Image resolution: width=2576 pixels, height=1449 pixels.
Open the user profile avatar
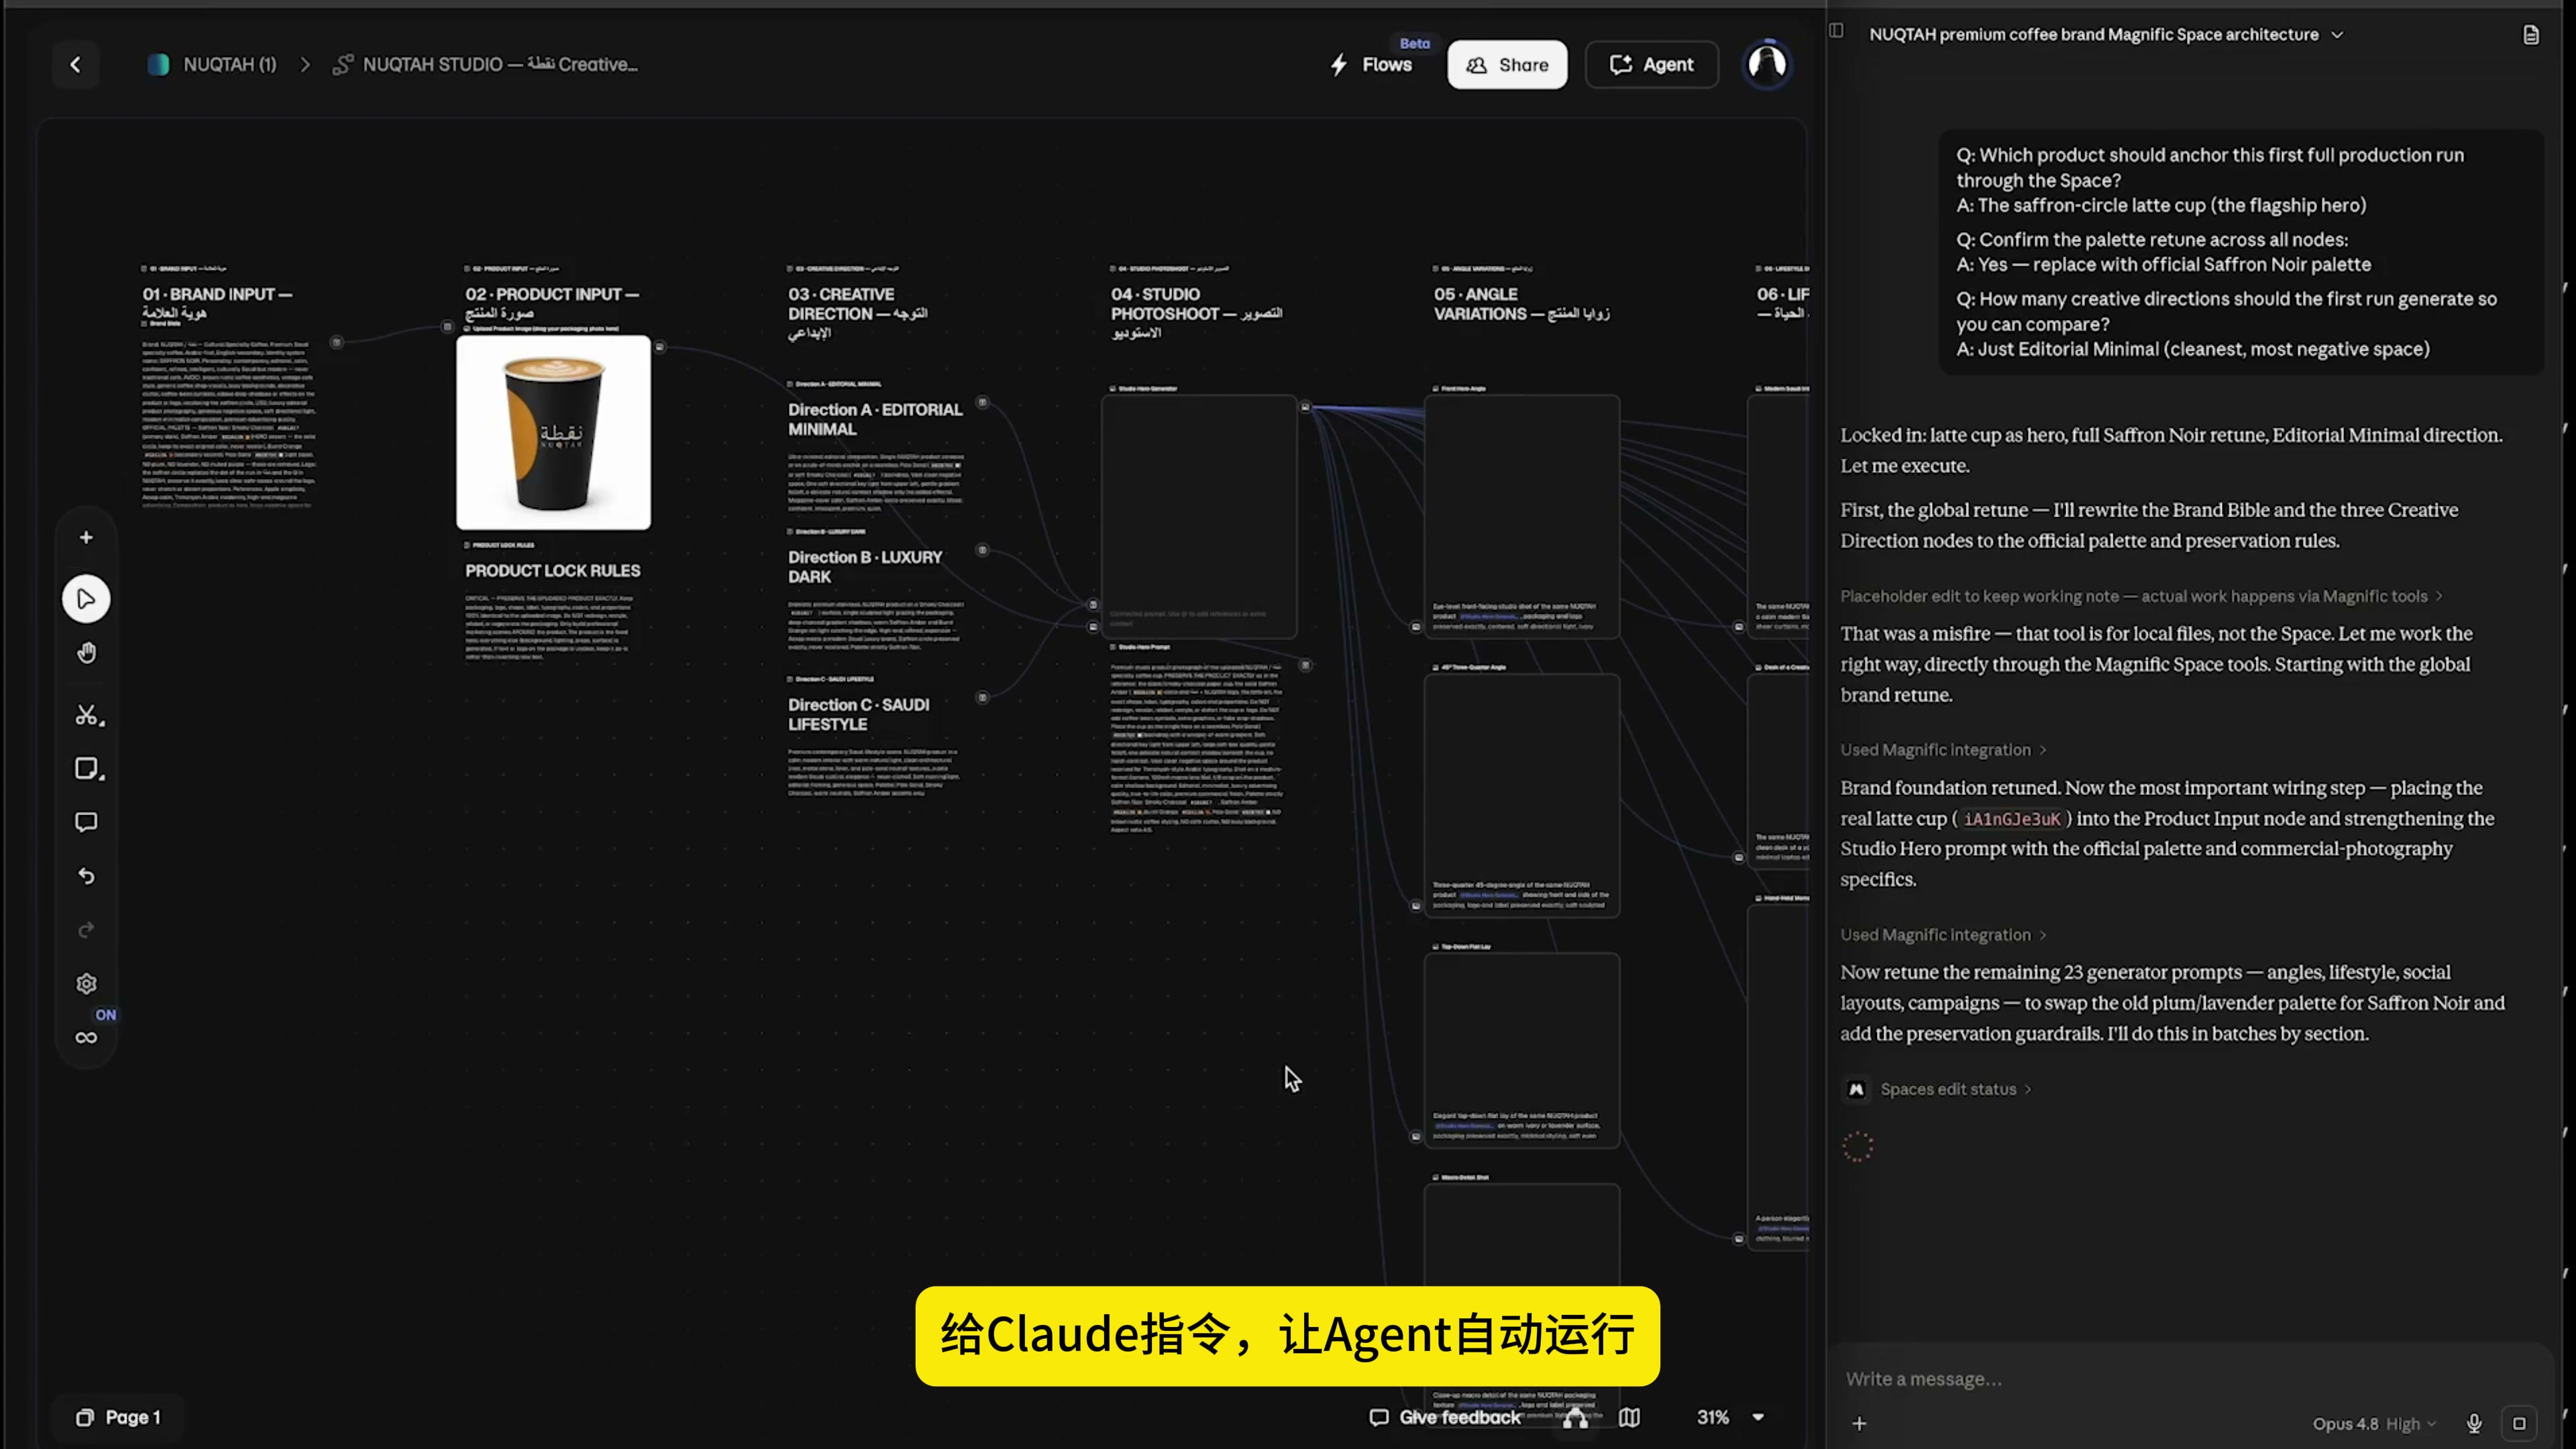(1767, 64)
